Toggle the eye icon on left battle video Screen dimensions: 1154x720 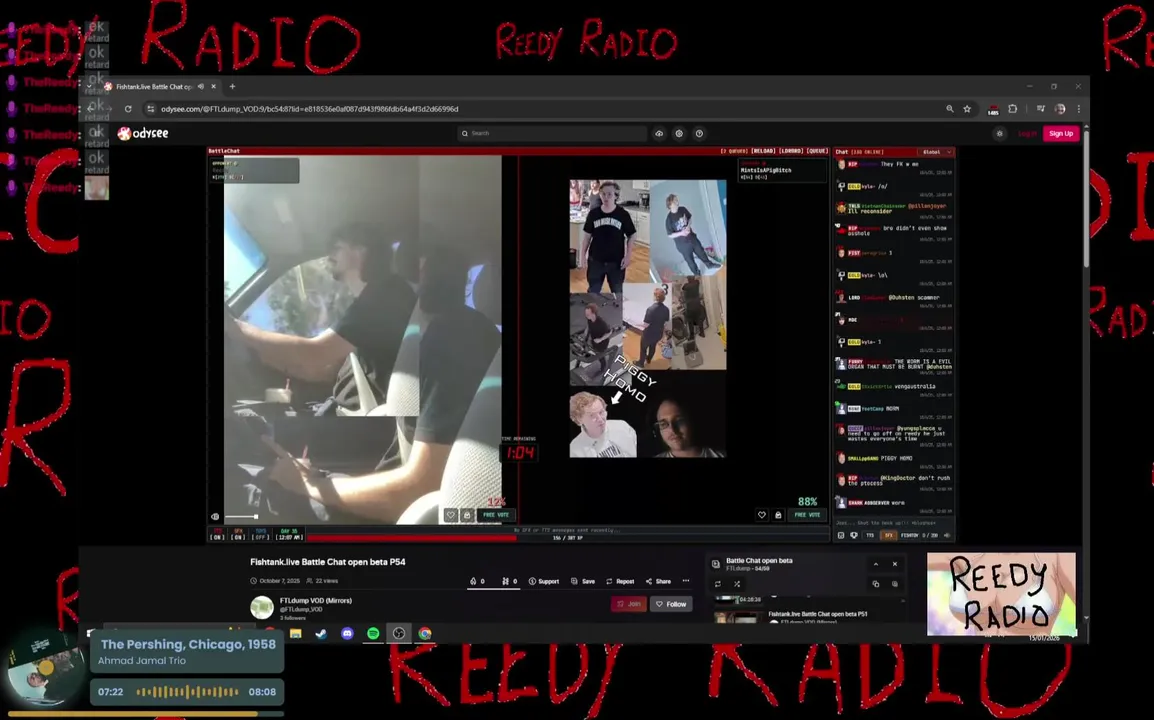(x=215, y=517)
